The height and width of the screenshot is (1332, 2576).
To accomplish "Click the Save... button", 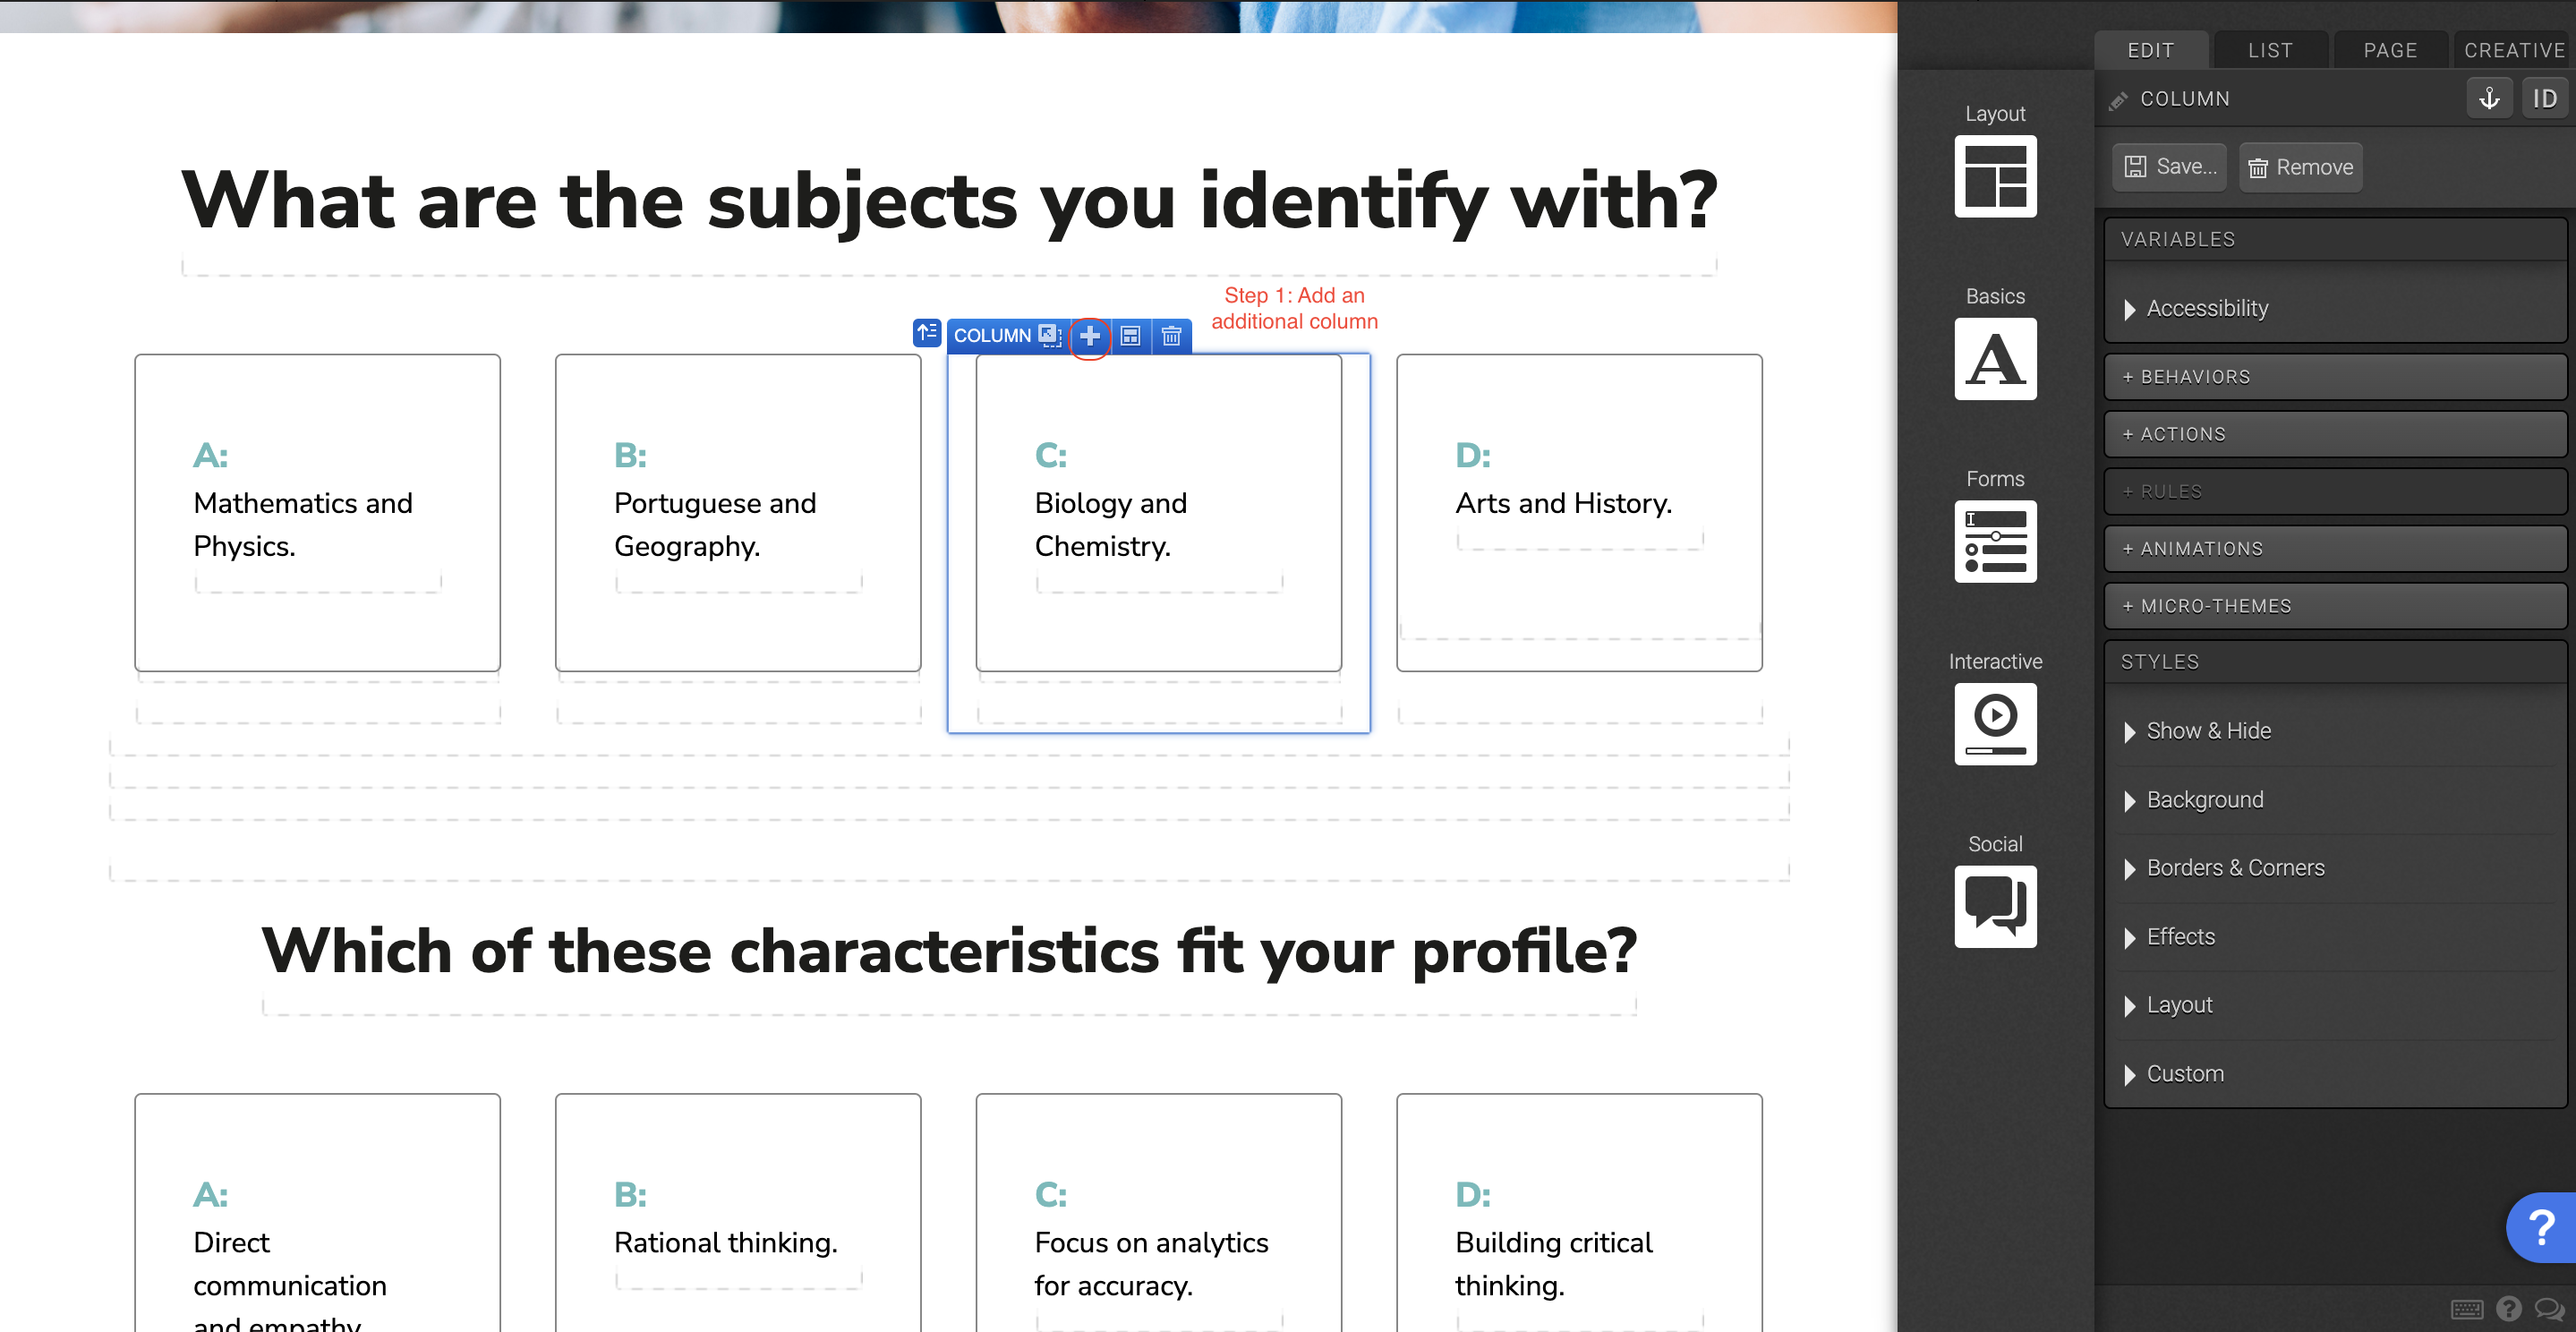I will point(2170,167).
